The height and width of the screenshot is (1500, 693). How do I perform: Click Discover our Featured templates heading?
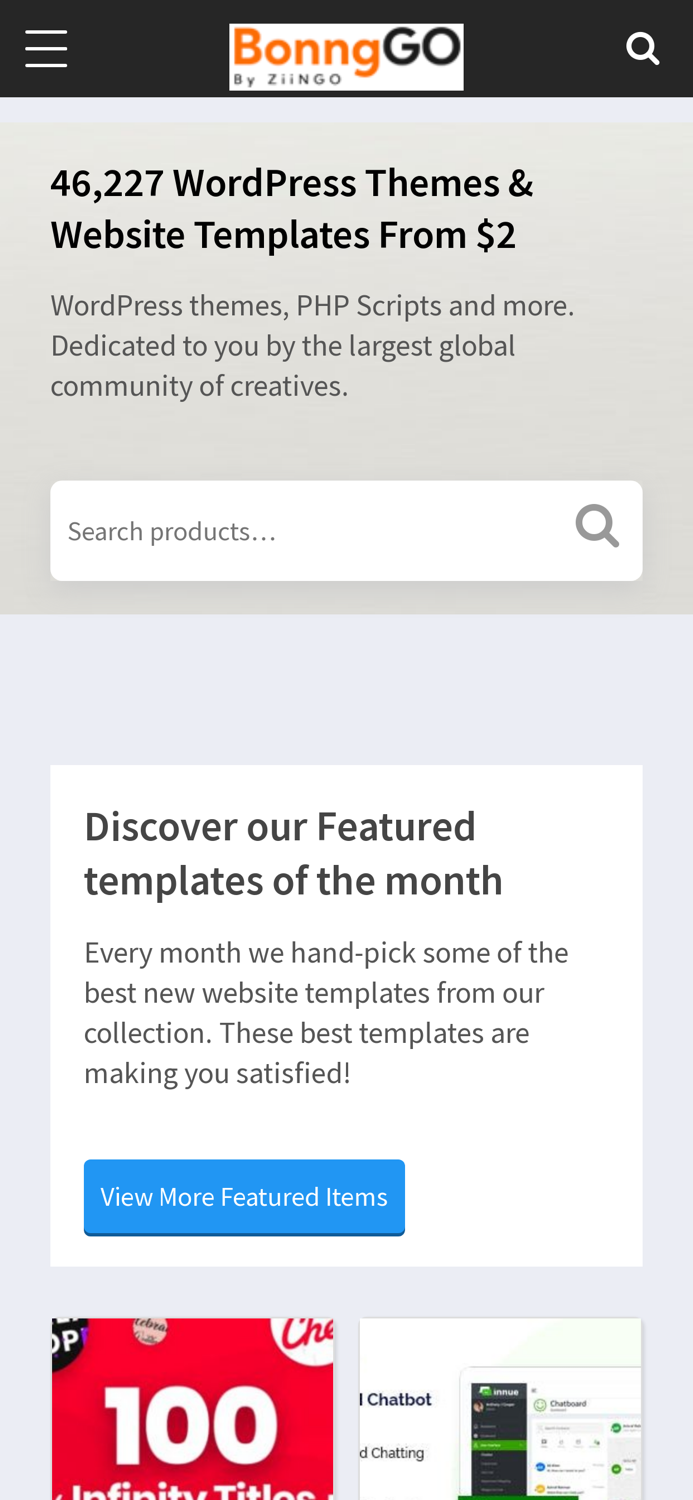pyautogui.click(x=293, y=853)
